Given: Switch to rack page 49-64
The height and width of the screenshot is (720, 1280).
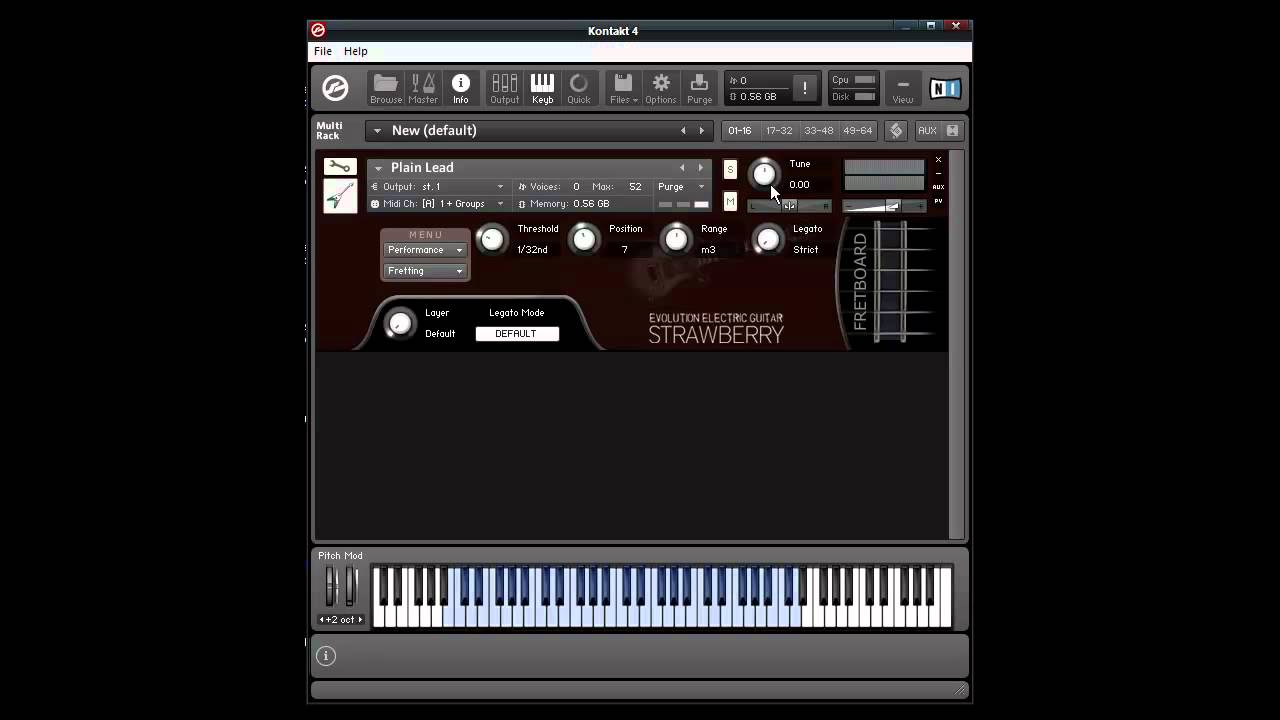Looking at the screenshot, I should pos(857,131).
